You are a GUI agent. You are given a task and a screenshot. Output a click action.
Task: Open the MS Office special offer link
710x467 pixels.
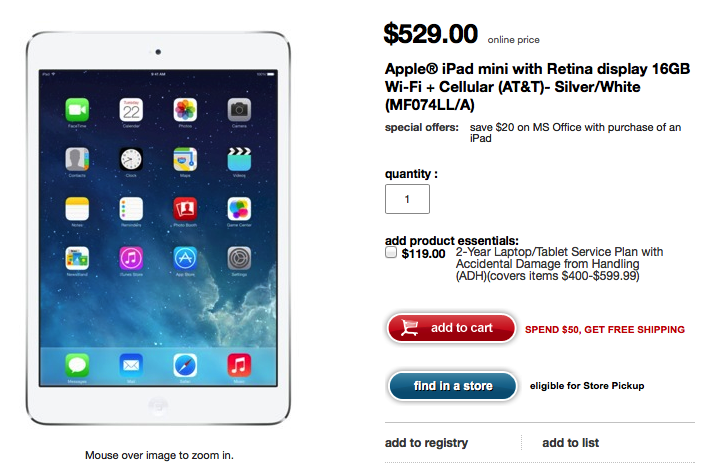coord(575,133)
